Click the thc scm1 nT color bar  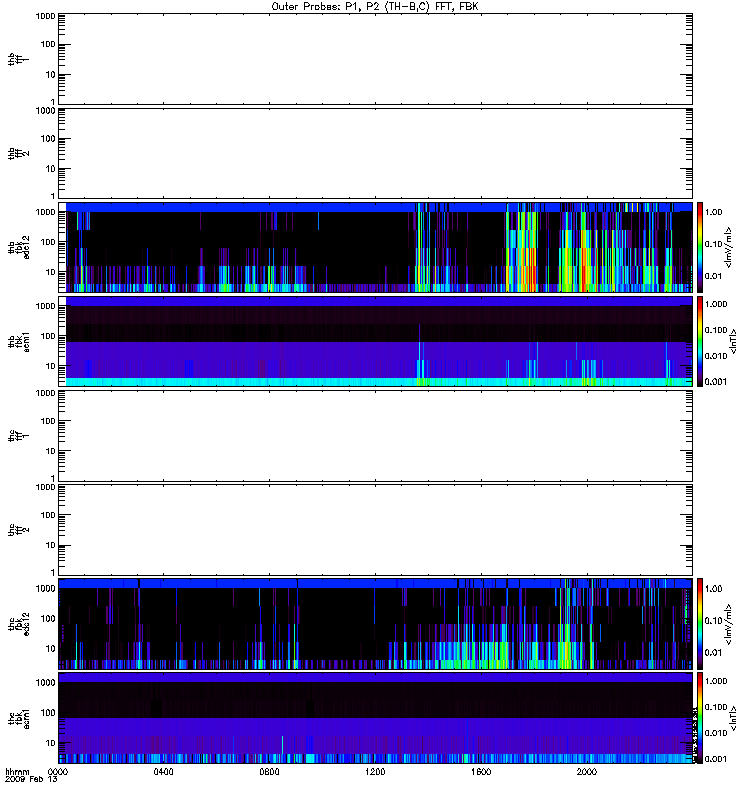pyautogui.click(x=700, y=718)
